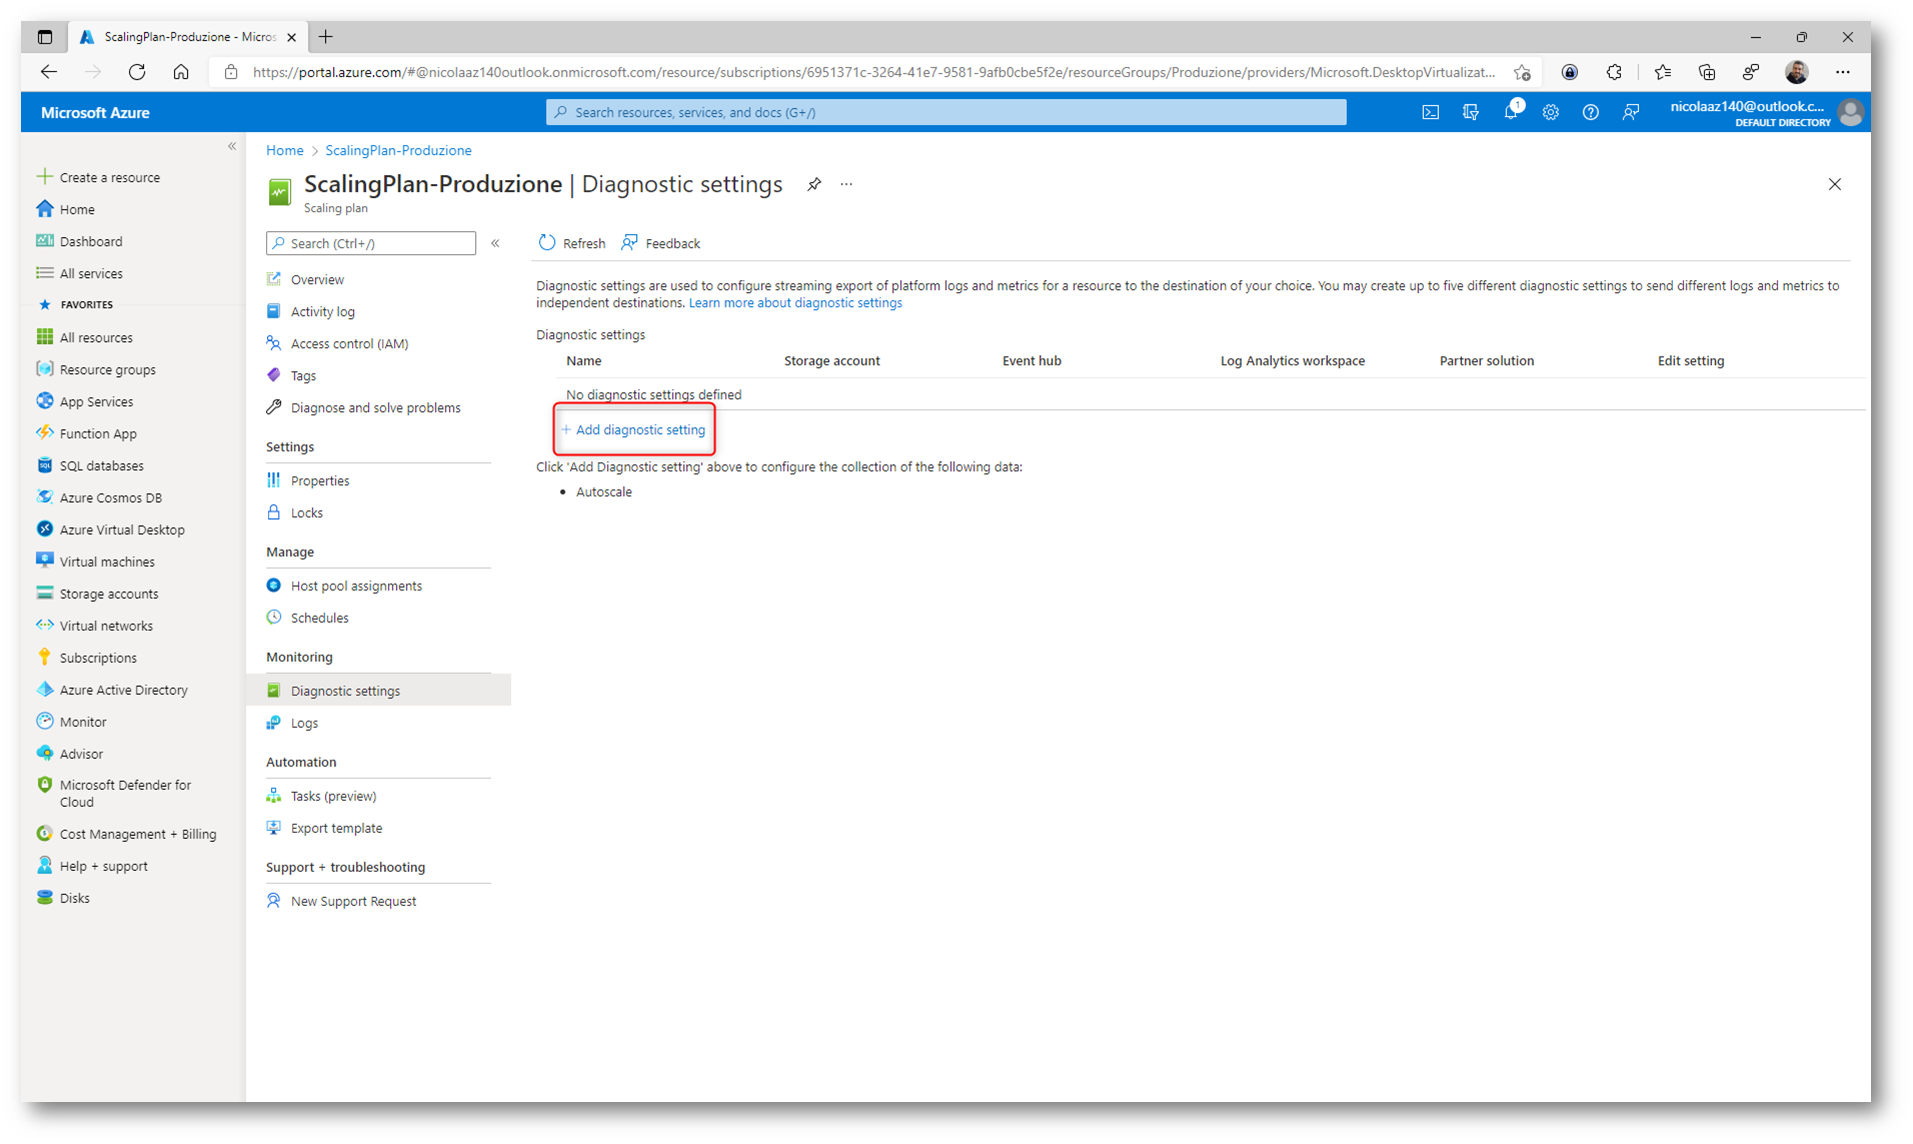The width and height of the screenshot is (1913, 1144).
Task: Open Function App favorite
Action: tap(98, 434)
